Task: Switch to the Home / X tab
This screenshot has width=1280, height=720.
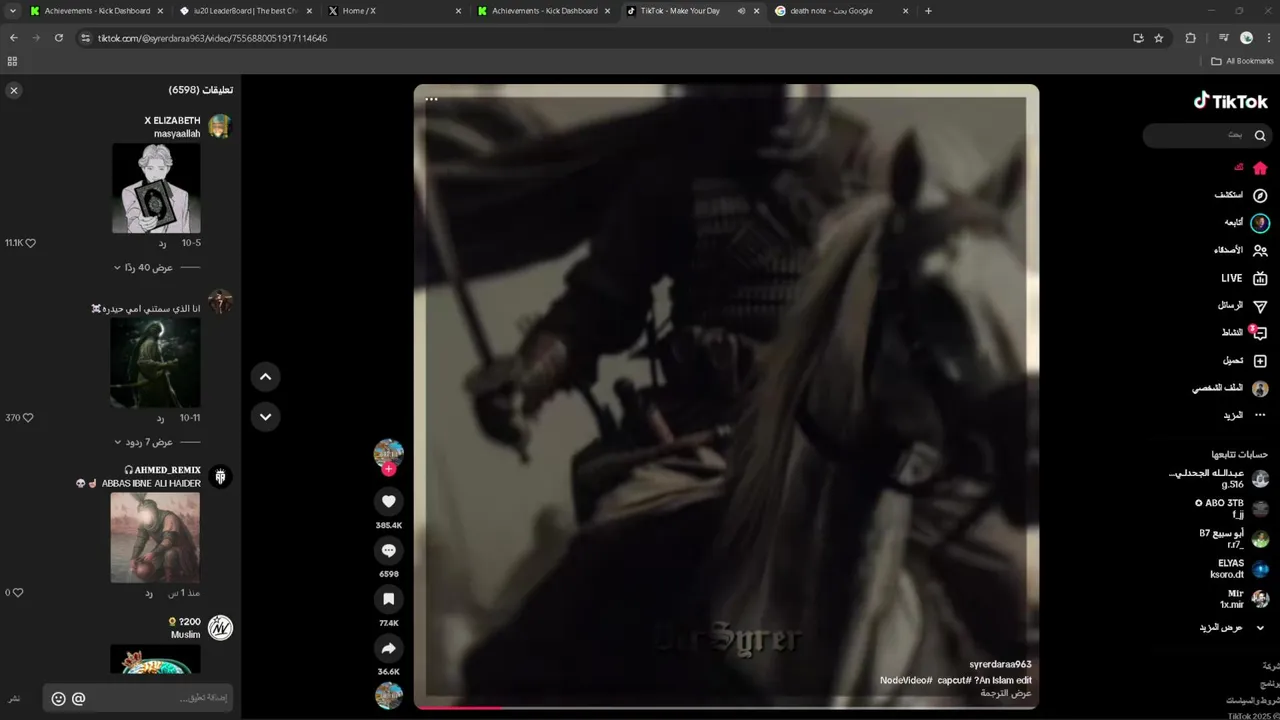Action: 397,11
